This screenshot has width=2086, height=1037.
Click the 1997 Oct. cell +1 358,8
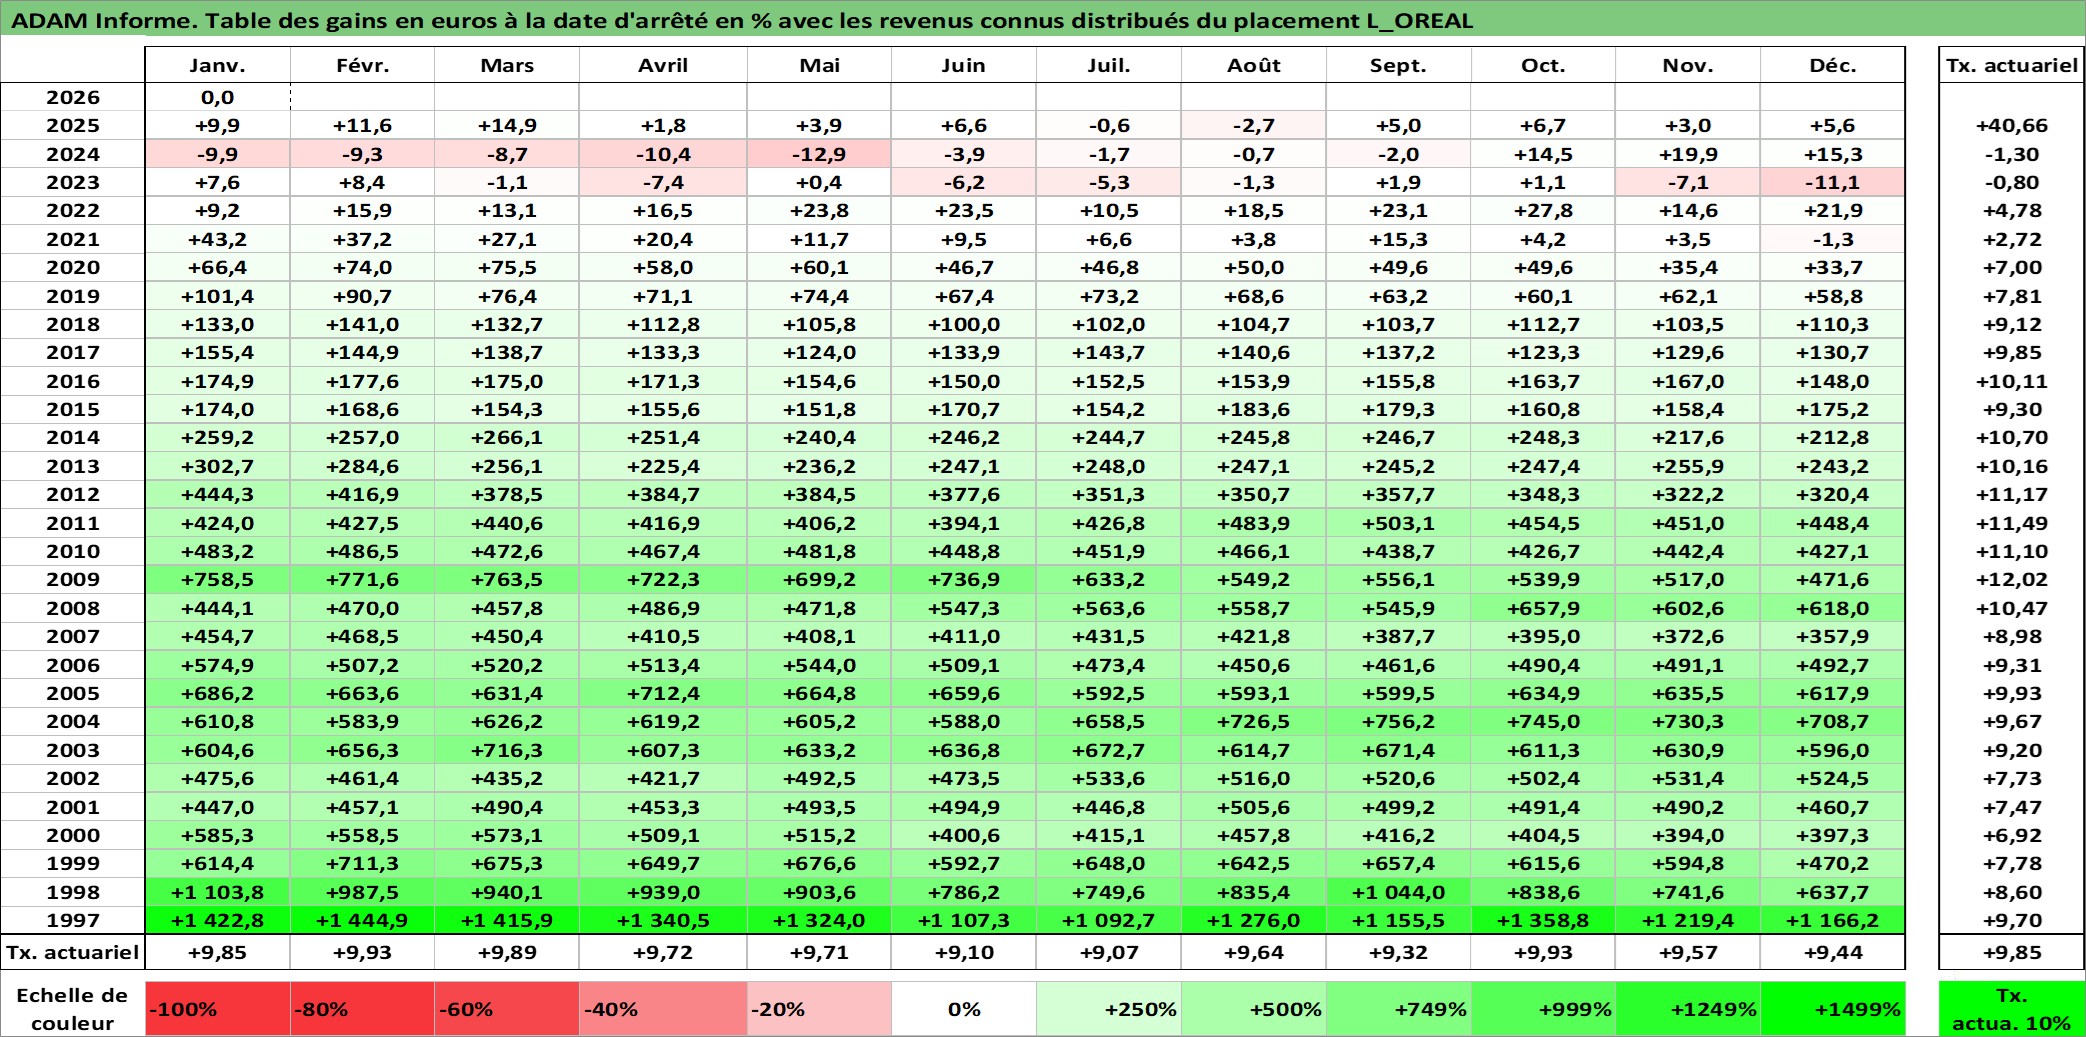click(x=1543, y=920)
